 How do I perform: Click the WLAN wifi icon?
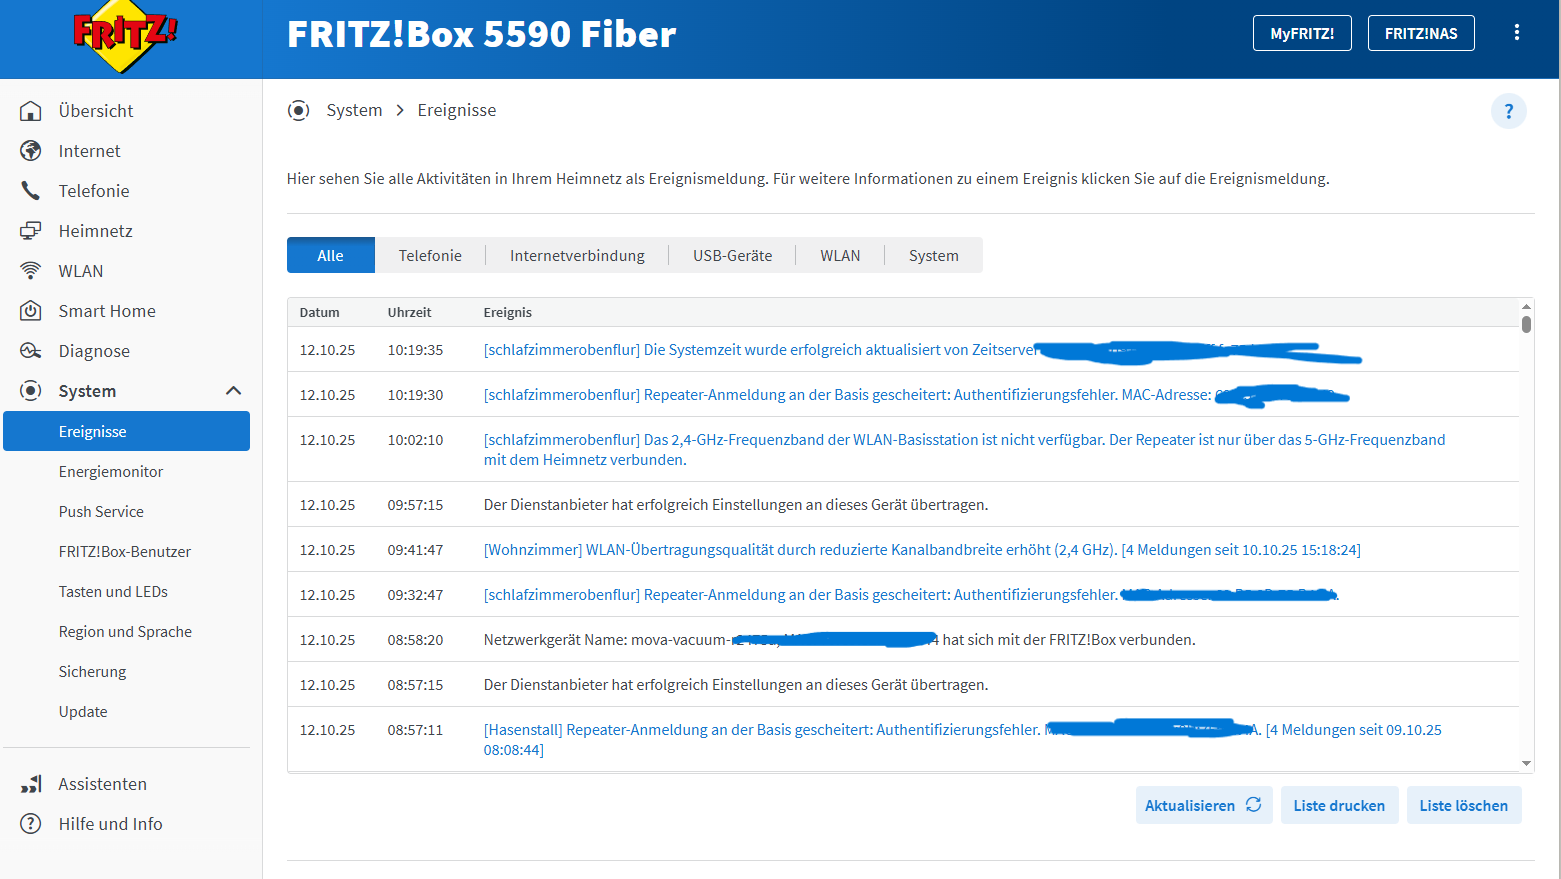(x=31, y=271)
